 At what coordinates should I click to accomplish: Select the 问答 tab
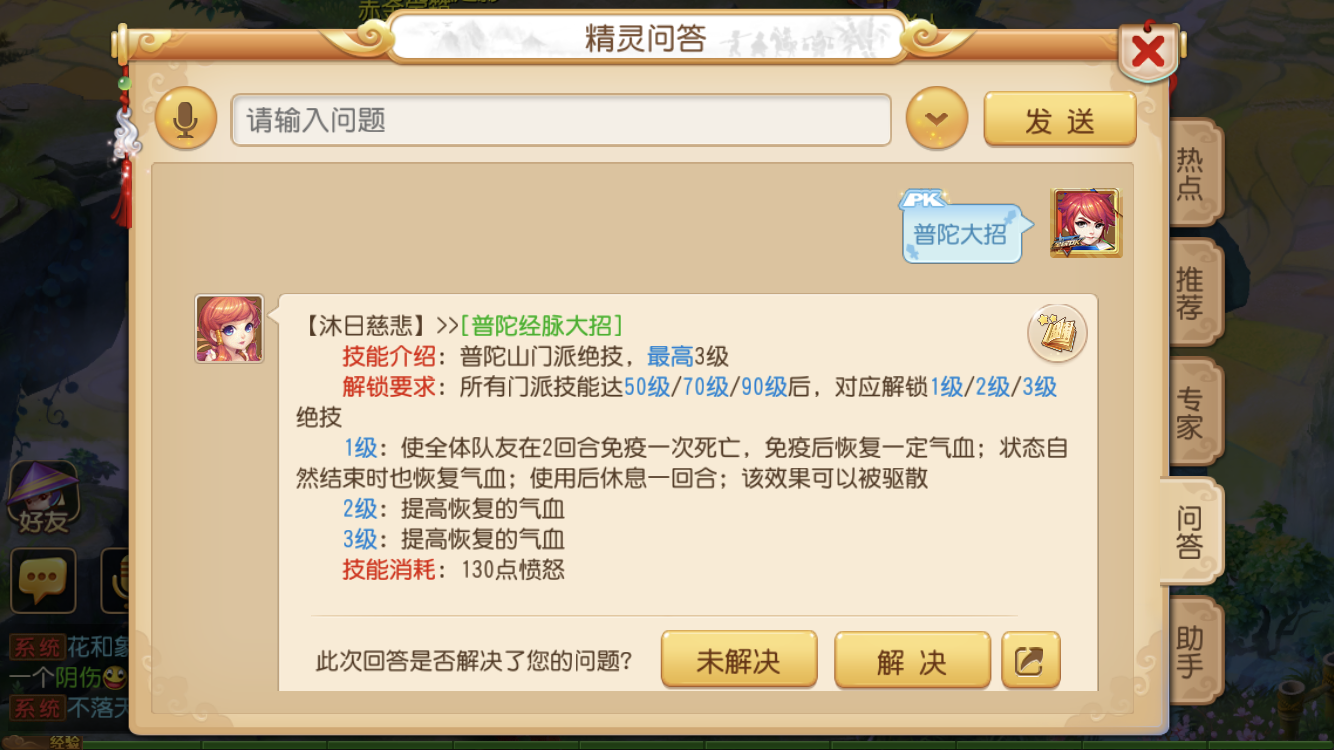(1190, 531)
